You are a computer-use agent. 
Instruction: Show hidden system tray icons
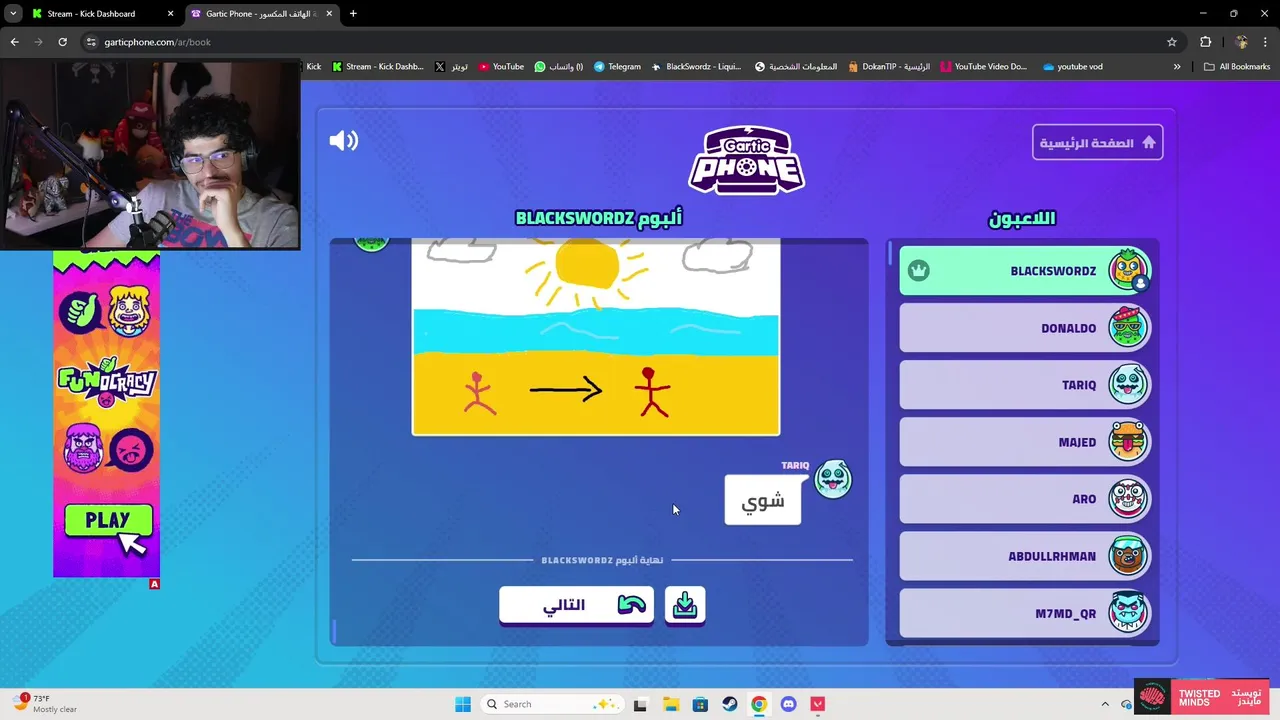tap(1105, 704)
